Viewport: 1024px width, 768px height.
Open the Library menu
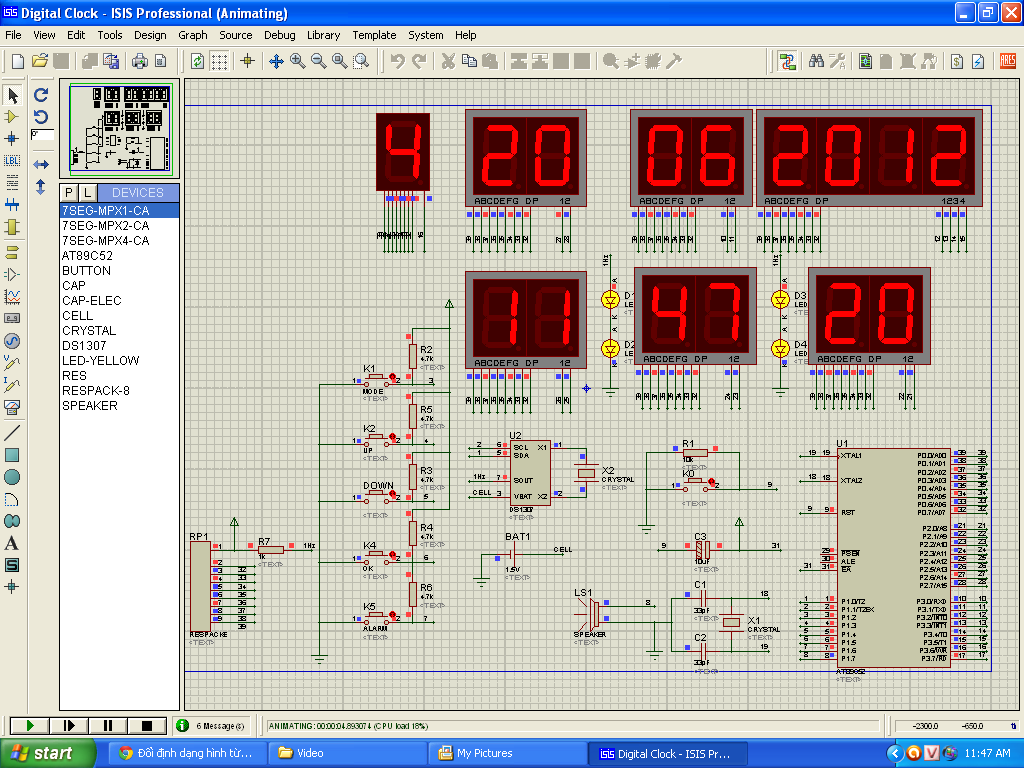pyautogui.click(x=323, y=35)
